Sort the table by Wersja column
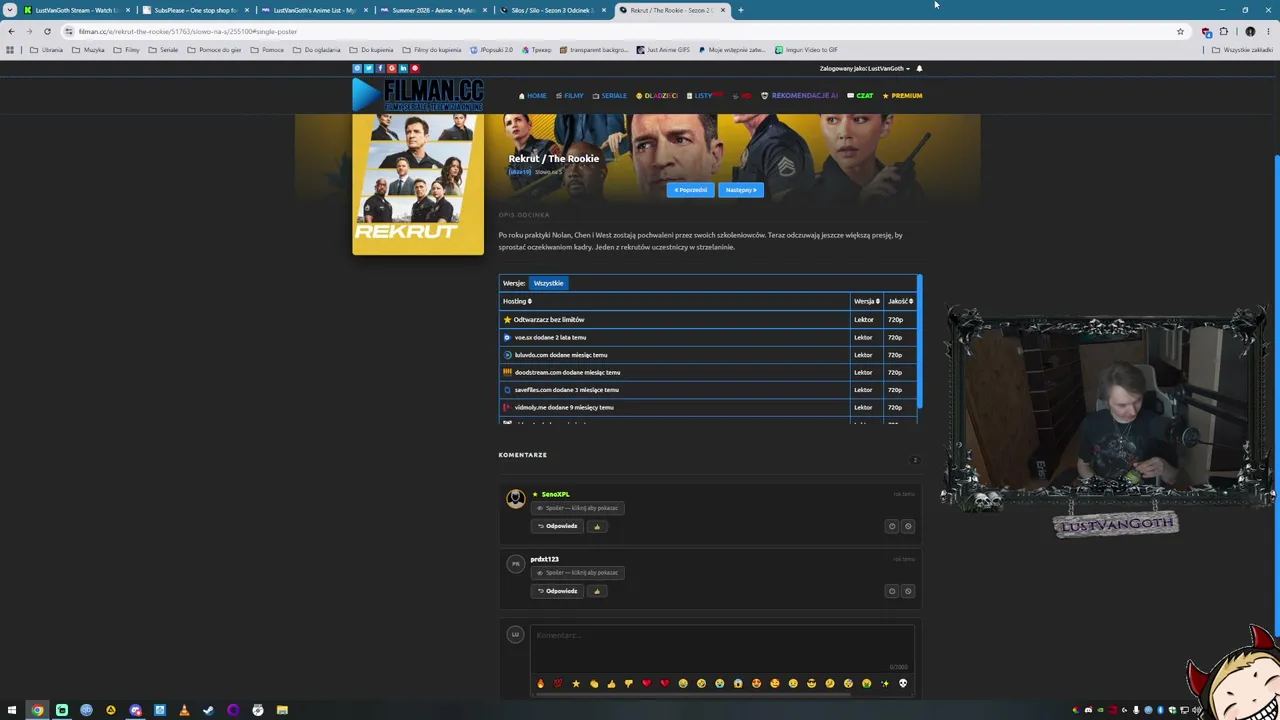Viewport: 1280px width, 720px height. point(866,301)
